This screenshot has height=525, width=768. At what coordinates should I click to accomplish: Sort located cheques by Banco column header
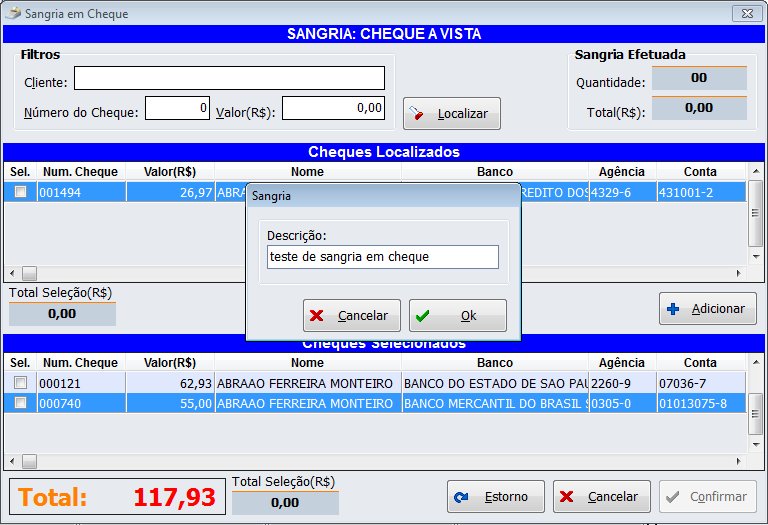pyautogui.click(x=494, y=172)
